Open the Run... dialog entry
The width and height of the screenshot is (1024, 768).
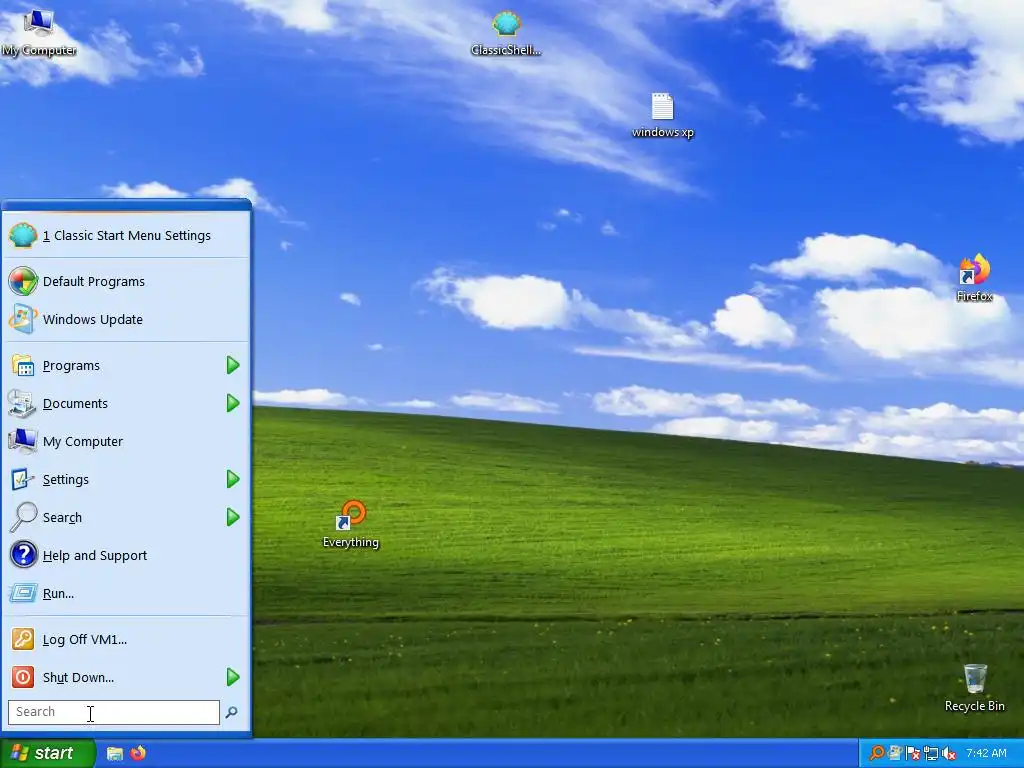pos(126,593)
